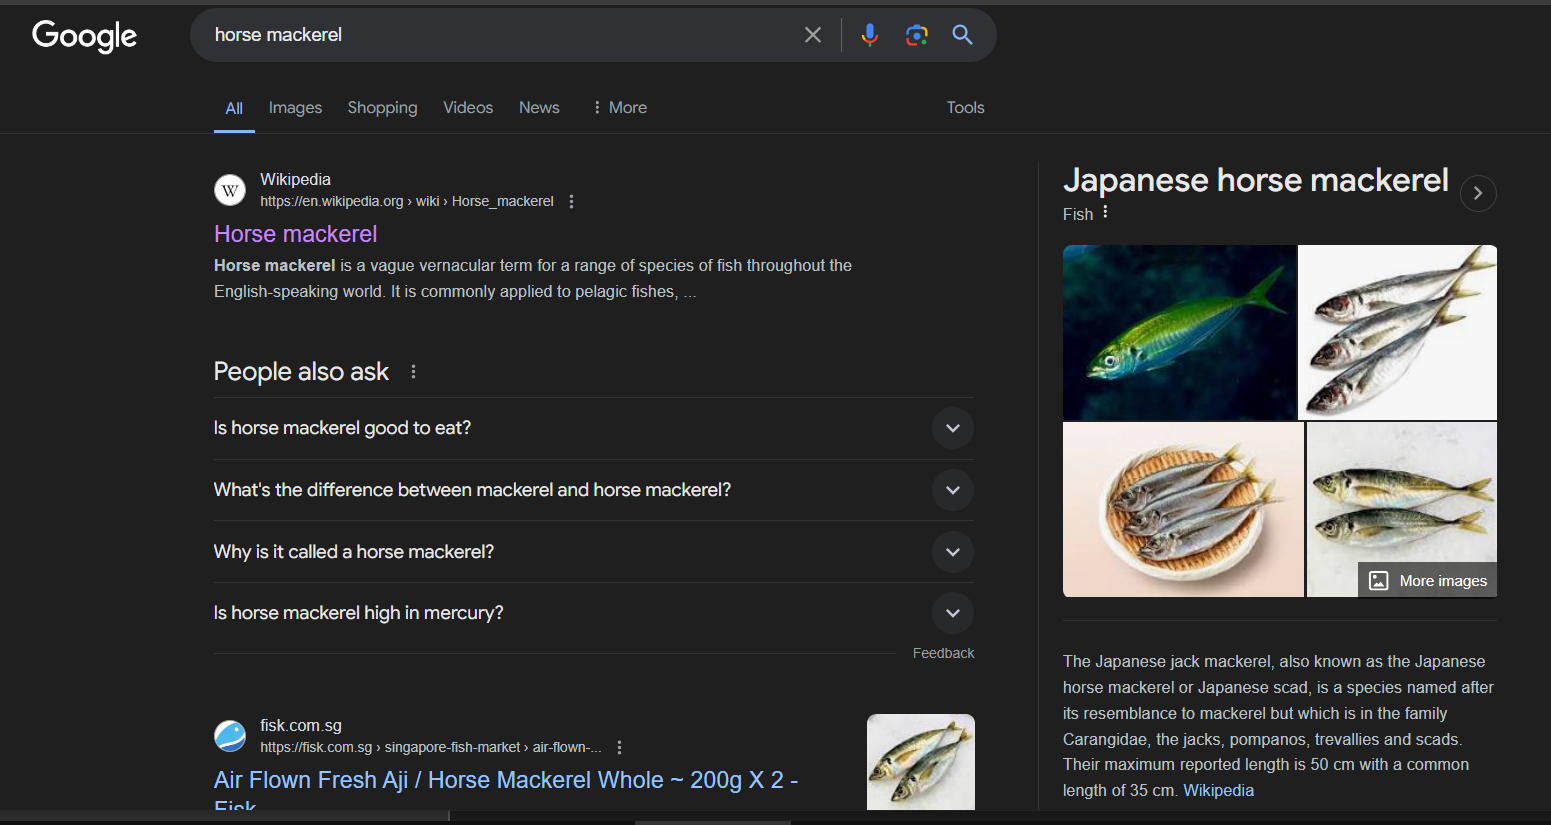Switch to the Shopping tab

tap(382, 107)
